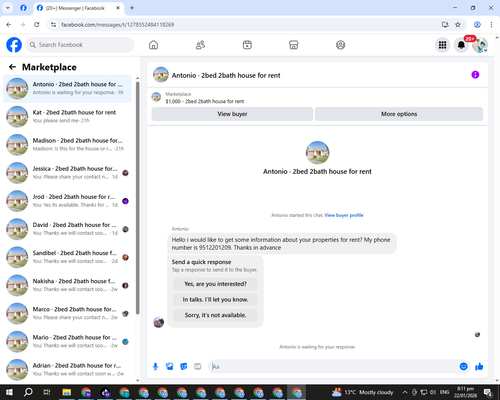
Task: Go back using the Marketplace back arrow
Action: [x=12, y=67]
